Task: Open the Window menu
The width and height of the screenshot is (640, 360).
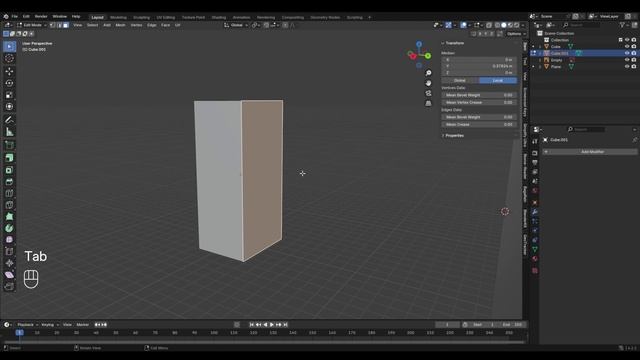Action: 60,17
